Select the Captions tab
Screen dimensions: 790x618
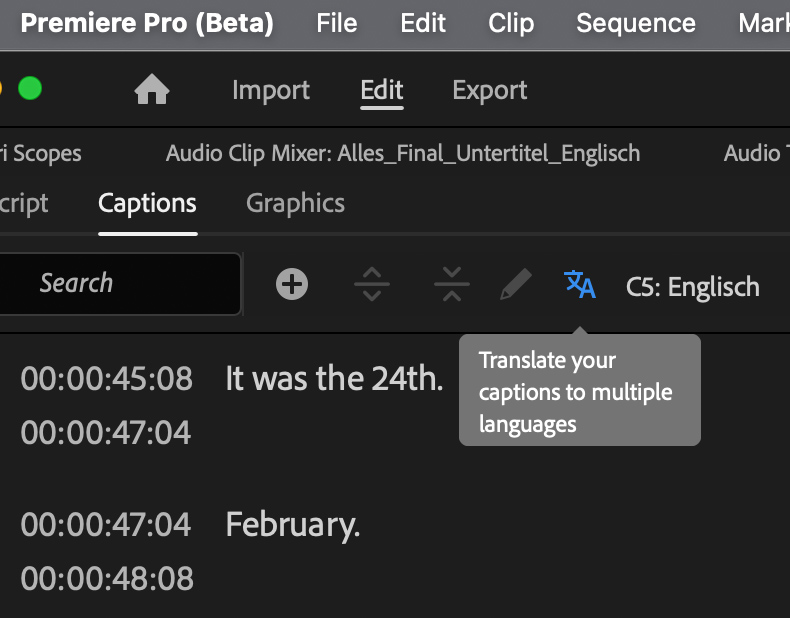click(148, 204)
